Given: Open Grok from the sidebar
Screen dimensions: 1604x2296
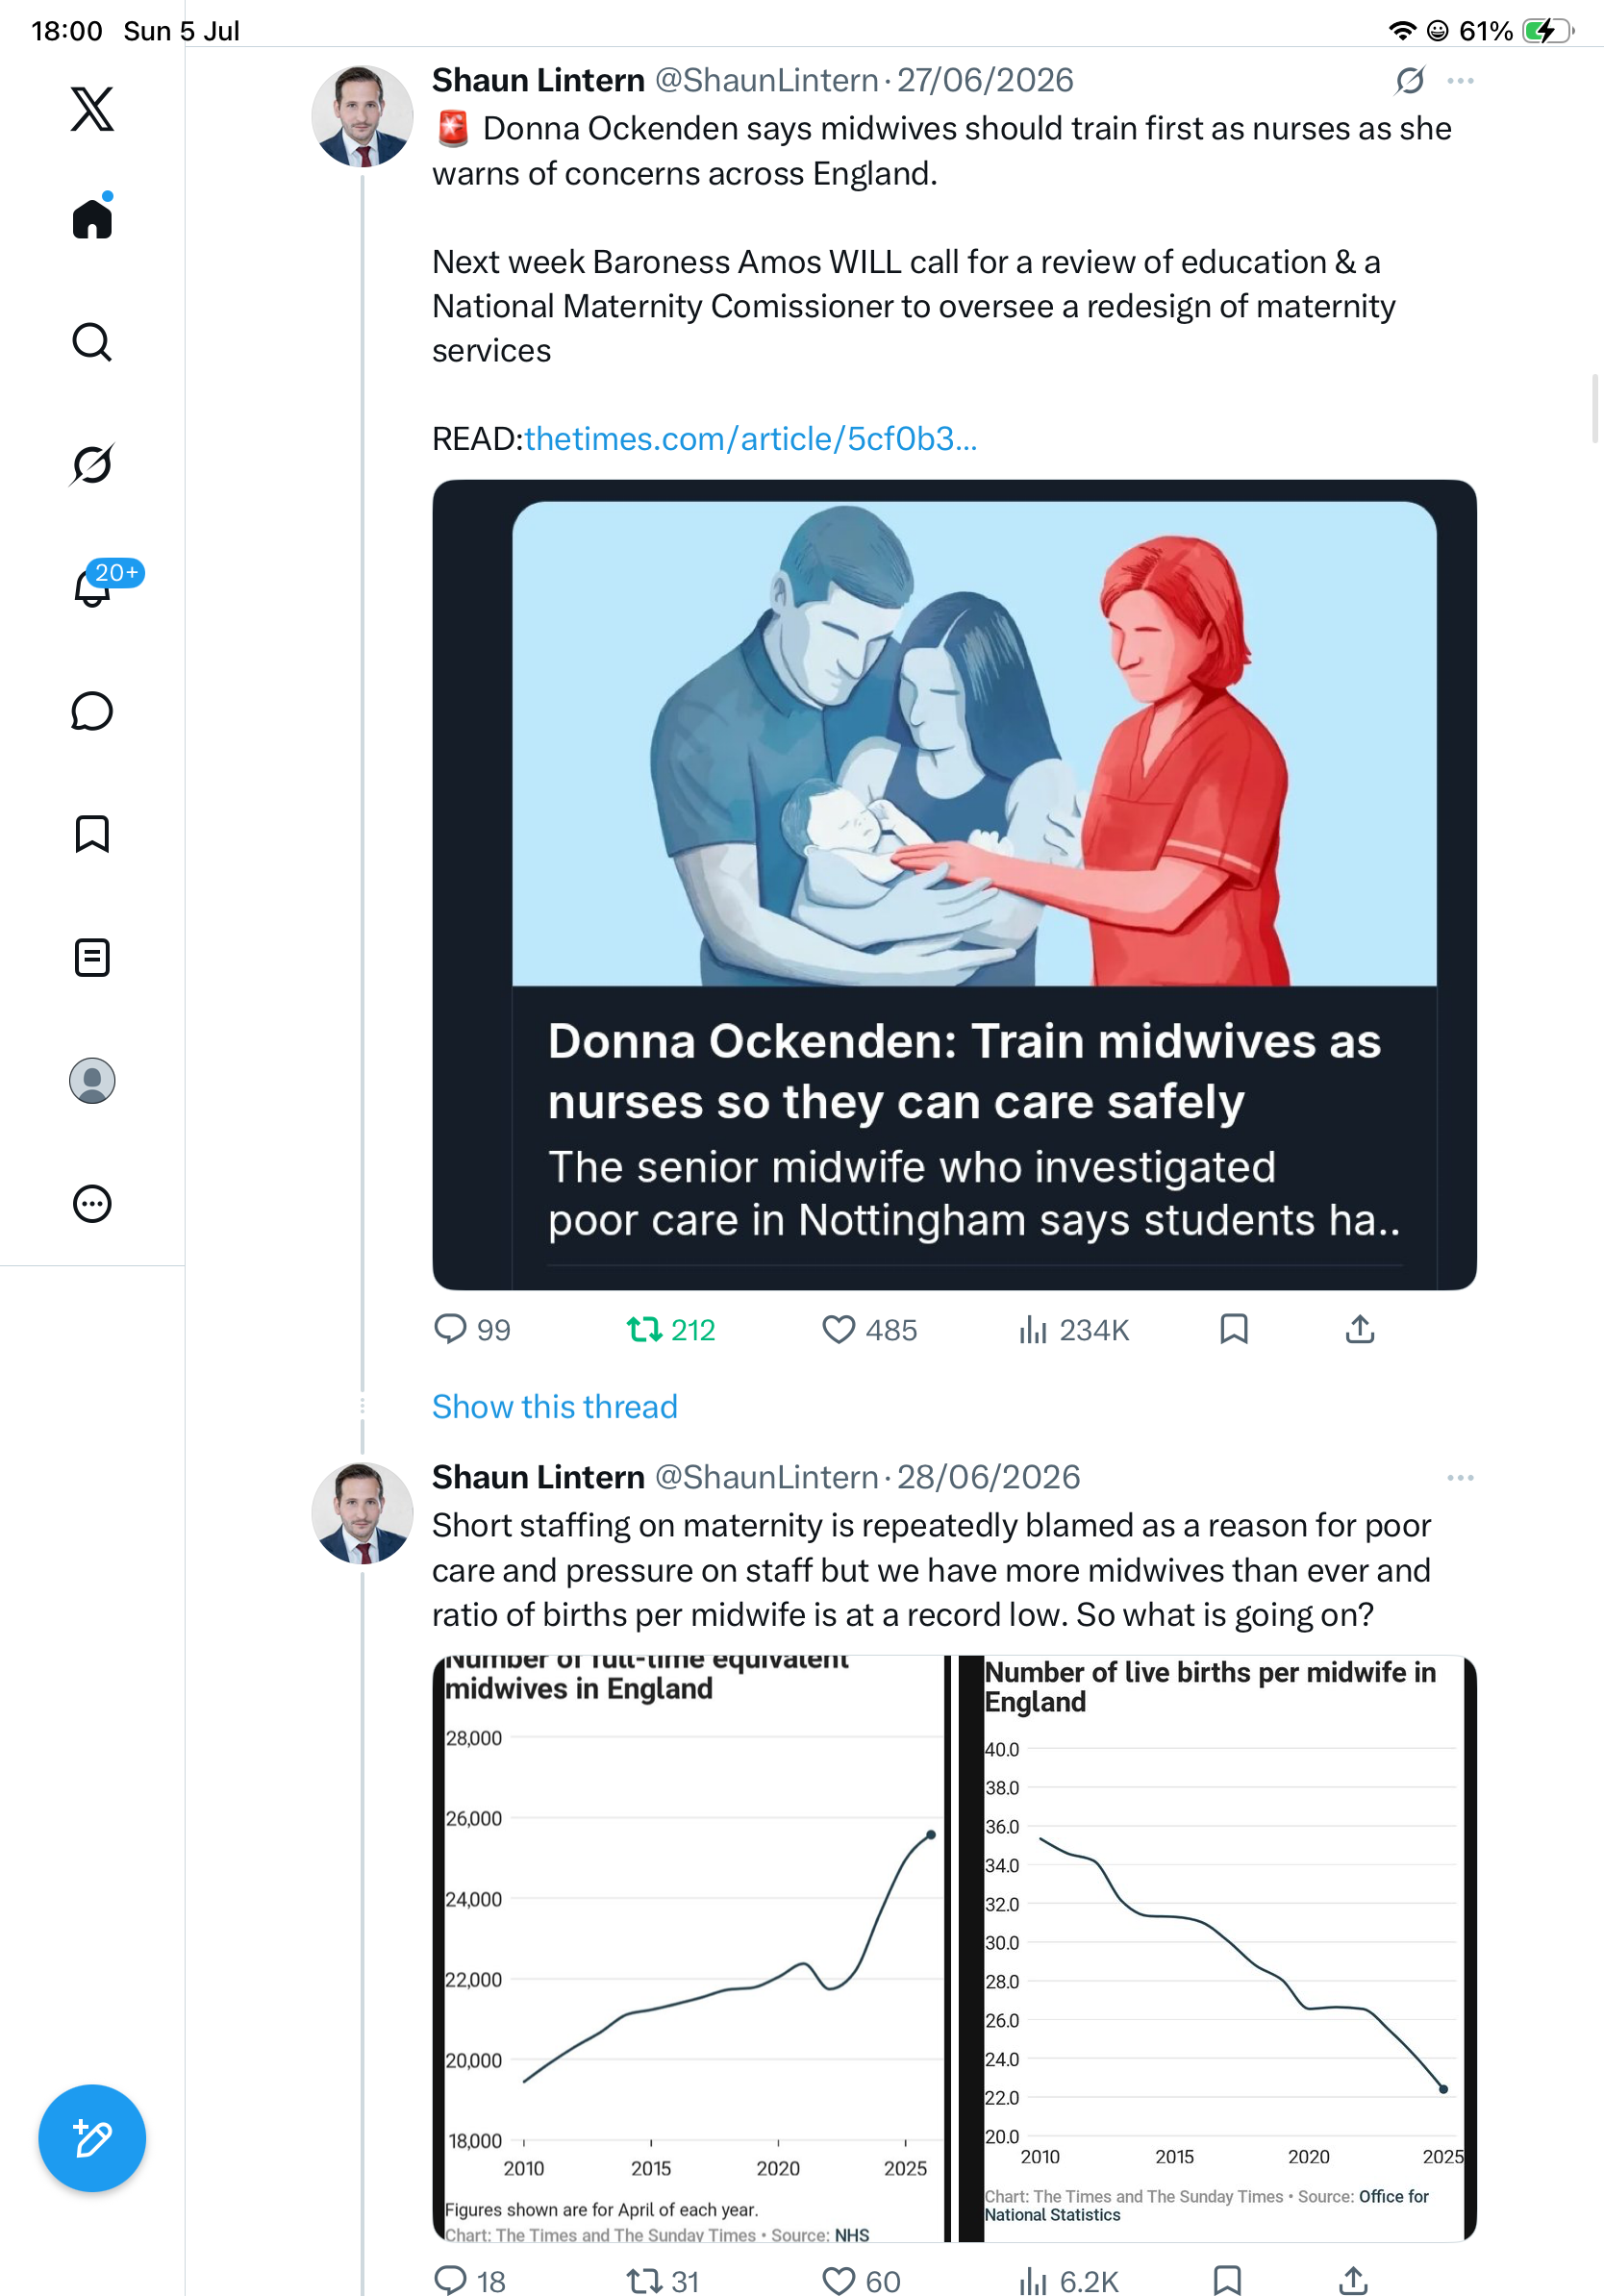Looking at the screenshot, I should tap(92, 464).
